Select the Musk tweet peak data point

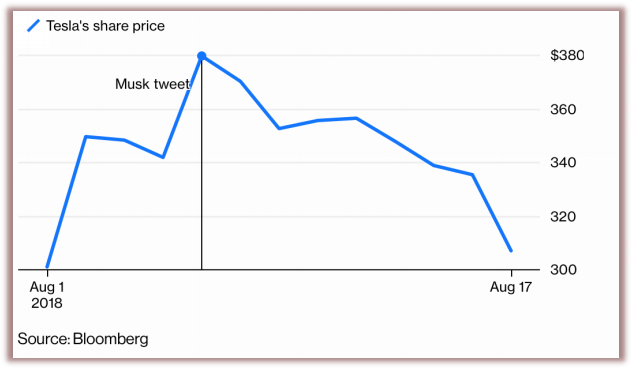(x=202, y=56)
